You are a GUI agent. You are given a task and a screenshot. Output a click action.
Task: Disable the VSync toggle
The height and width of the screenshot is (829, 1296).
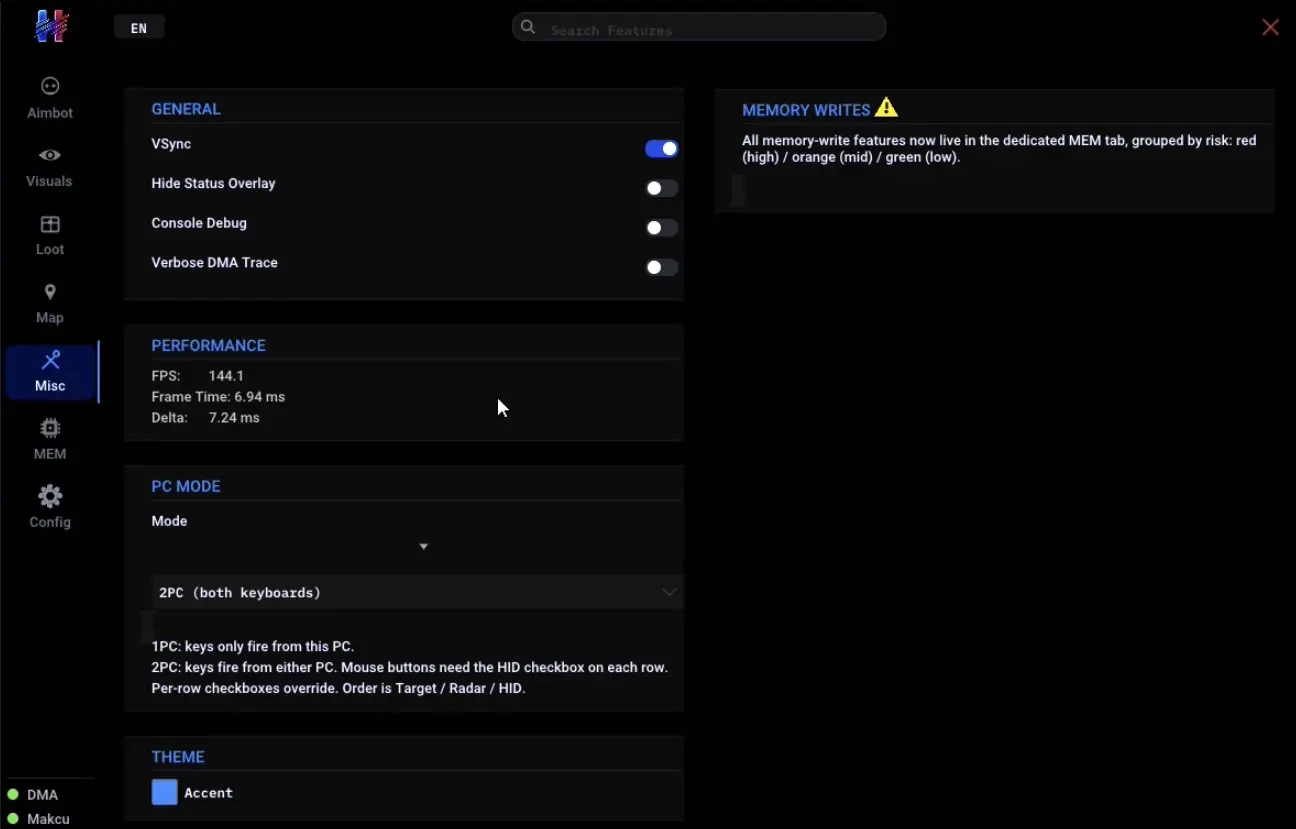pyautogui.click(x=661, y=149)
